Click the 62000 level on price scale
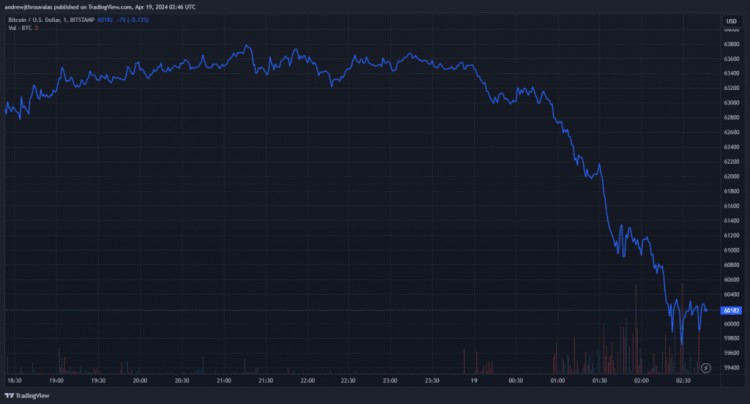The image size is (750, 404). (x=731, y=176)
